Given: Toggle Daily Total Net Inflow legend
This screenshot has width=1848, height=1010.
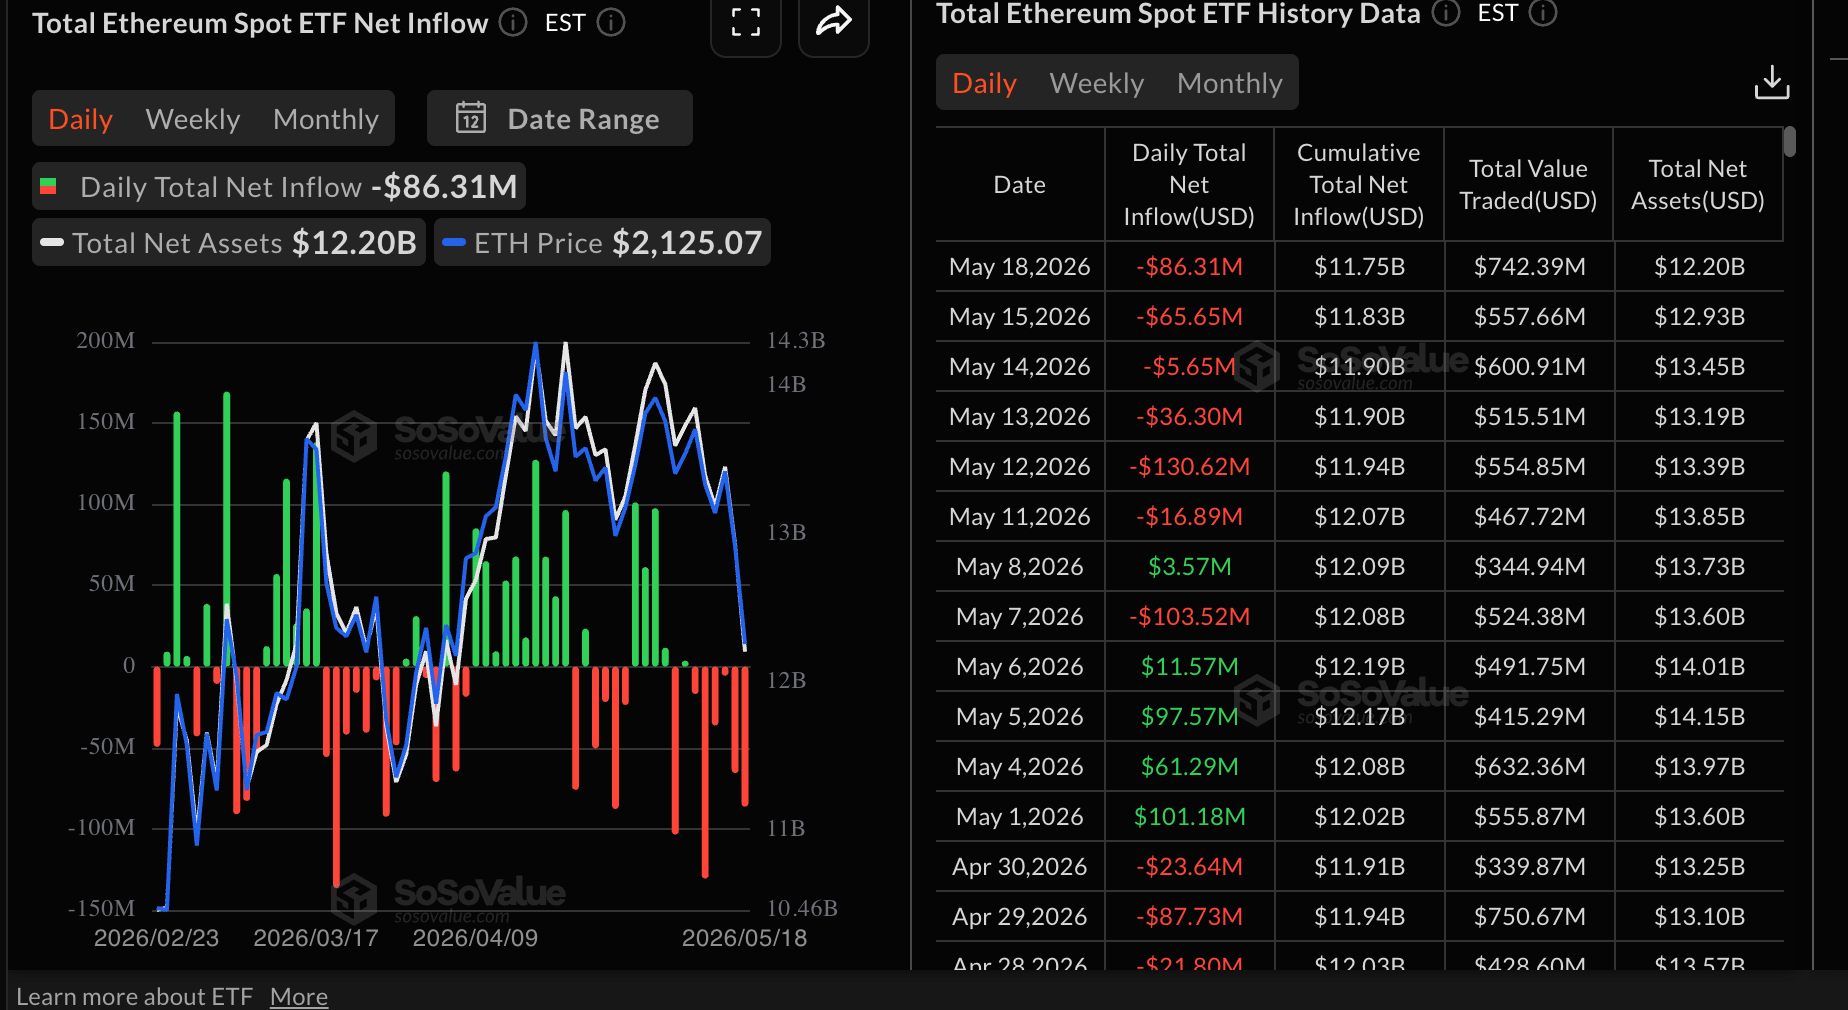Looking at the screenshot, I should pyautogui.click(x=279, y=186).
